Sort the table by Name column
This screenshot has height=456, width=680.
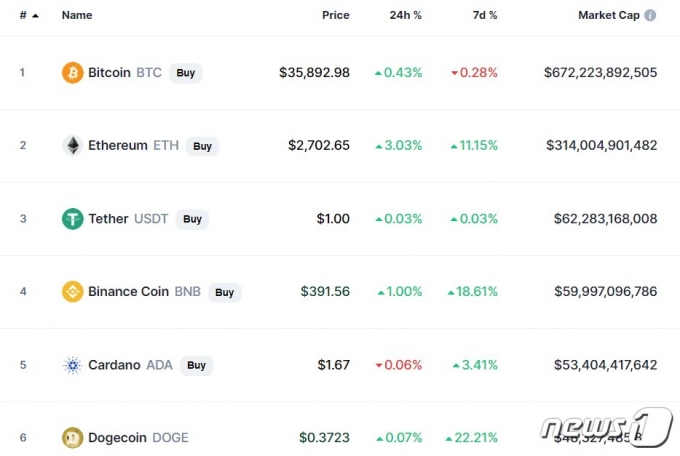click(77, 15)
